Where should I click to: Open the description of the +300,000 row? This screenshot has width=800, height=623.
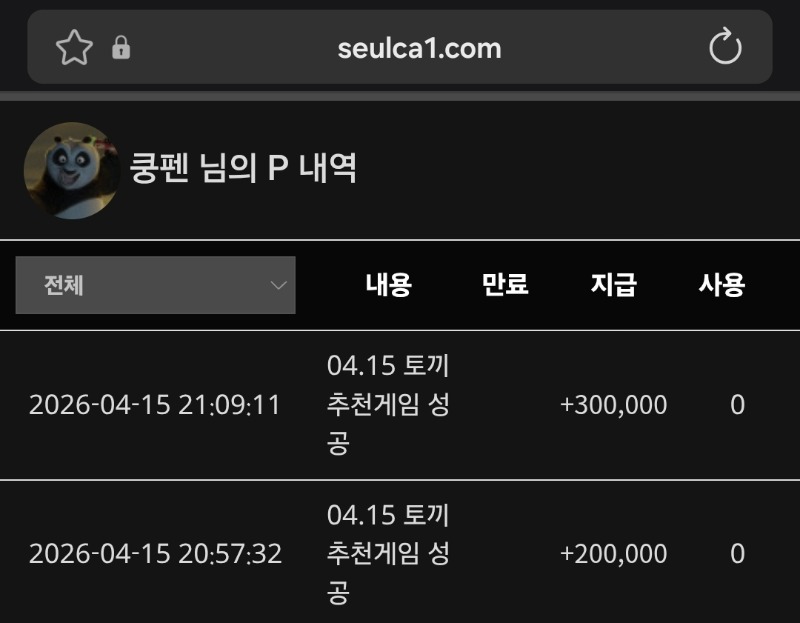point(388,405)
